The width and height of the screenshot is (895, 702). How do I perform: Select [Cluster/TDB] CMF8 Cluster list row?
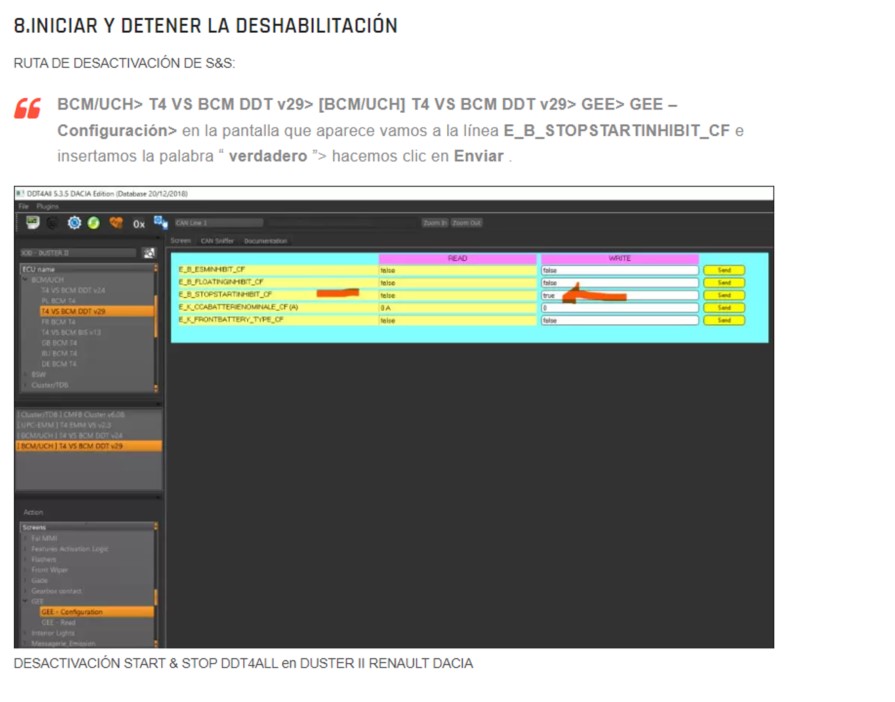click(88, 414)
